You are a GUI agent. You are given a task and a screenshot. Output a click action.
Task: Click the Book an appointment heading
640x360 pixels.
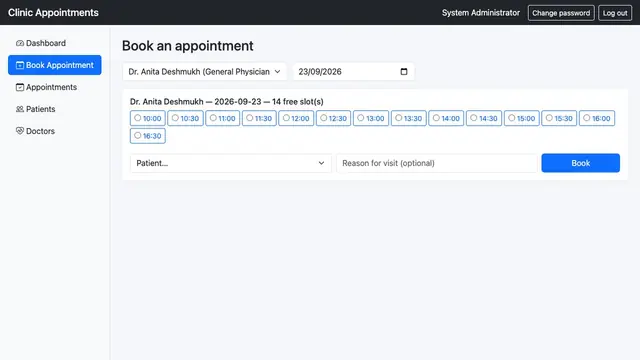pyautogui.click(x=188, y=46)
